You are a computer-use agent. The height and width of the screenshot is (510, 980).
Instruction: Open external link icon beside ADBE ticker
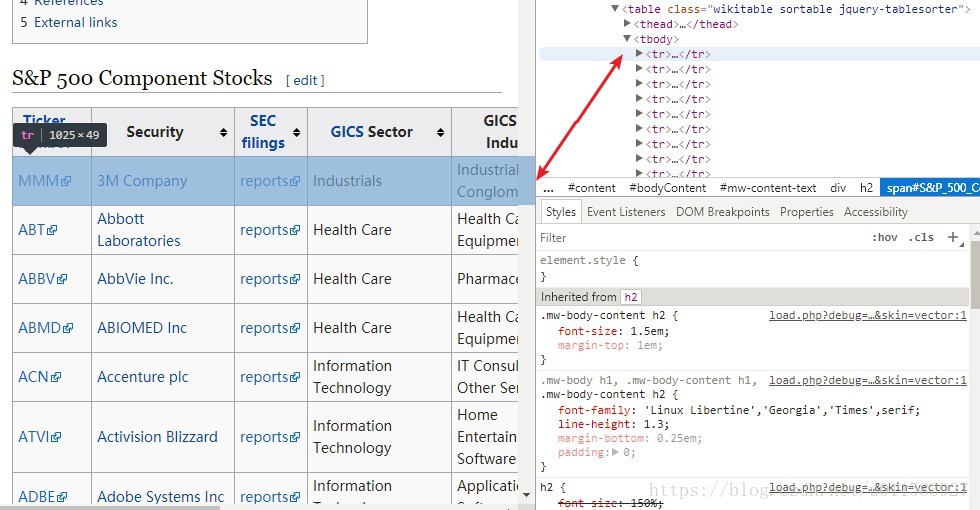(62, 498)
